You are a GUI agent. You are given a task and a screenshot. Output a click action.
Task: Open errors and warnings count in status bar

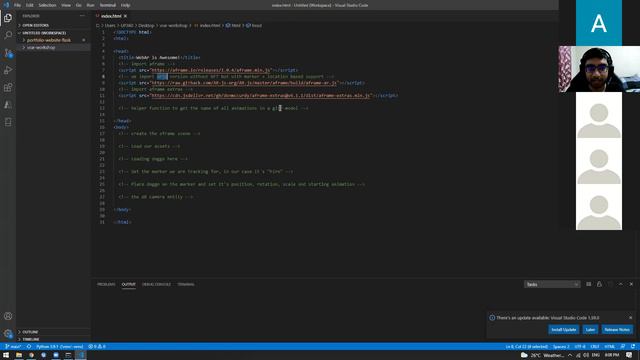[97, 347]
